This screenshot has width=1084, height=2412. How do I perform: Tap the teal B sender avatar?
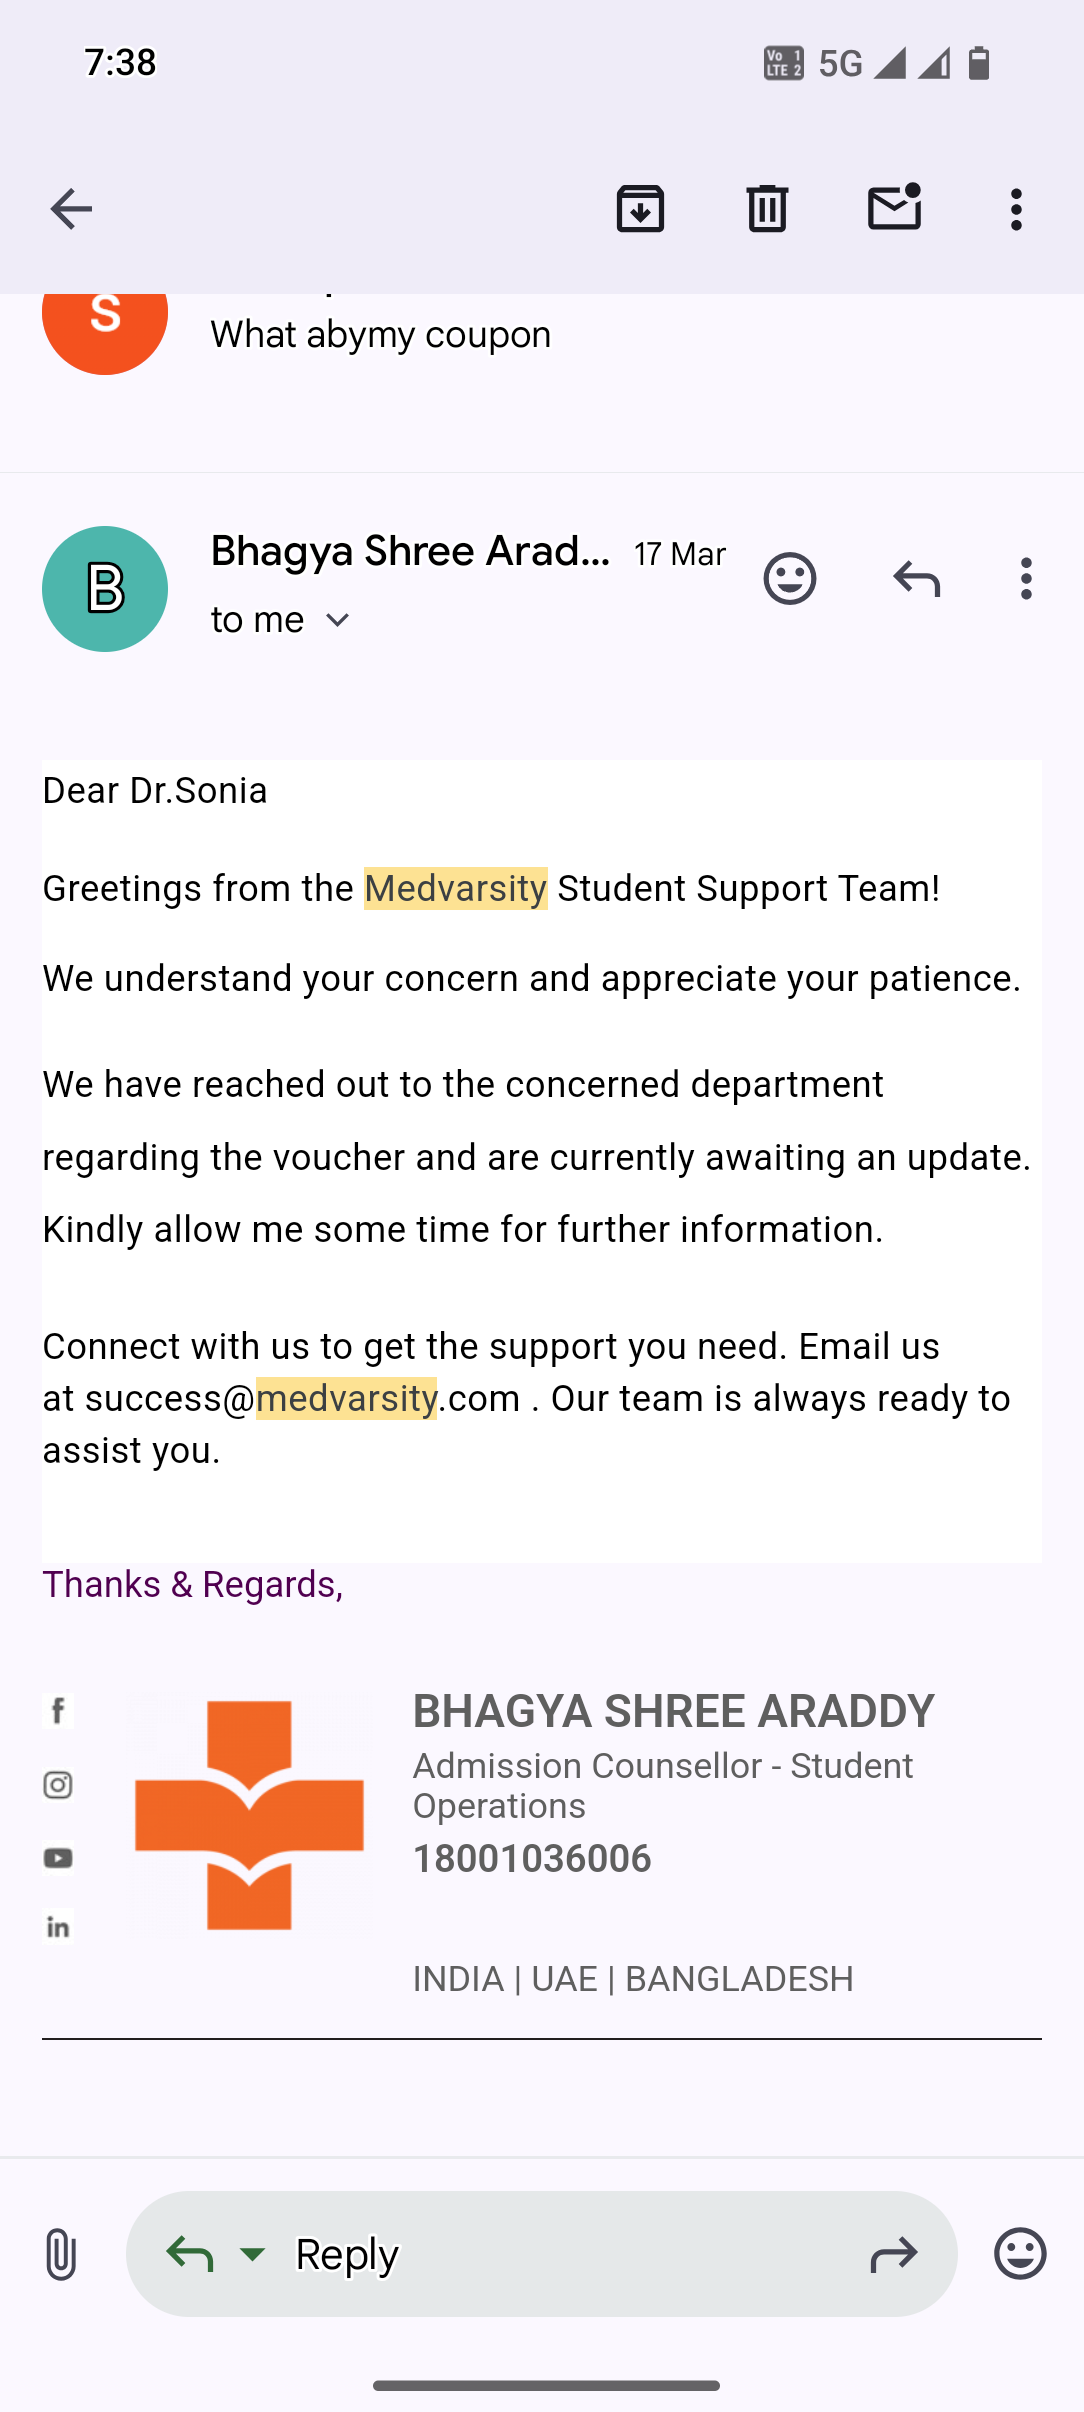105,589
